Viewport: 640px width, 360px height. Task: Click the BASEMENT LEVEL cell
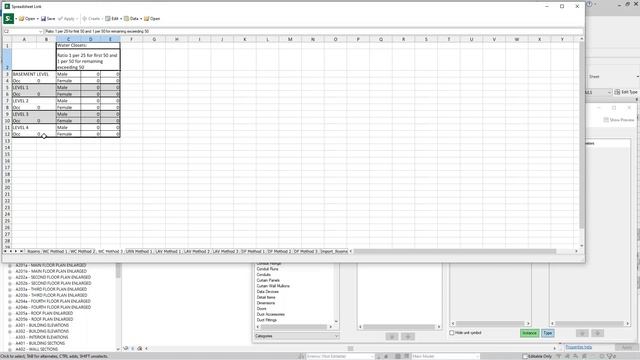point(34,74)
